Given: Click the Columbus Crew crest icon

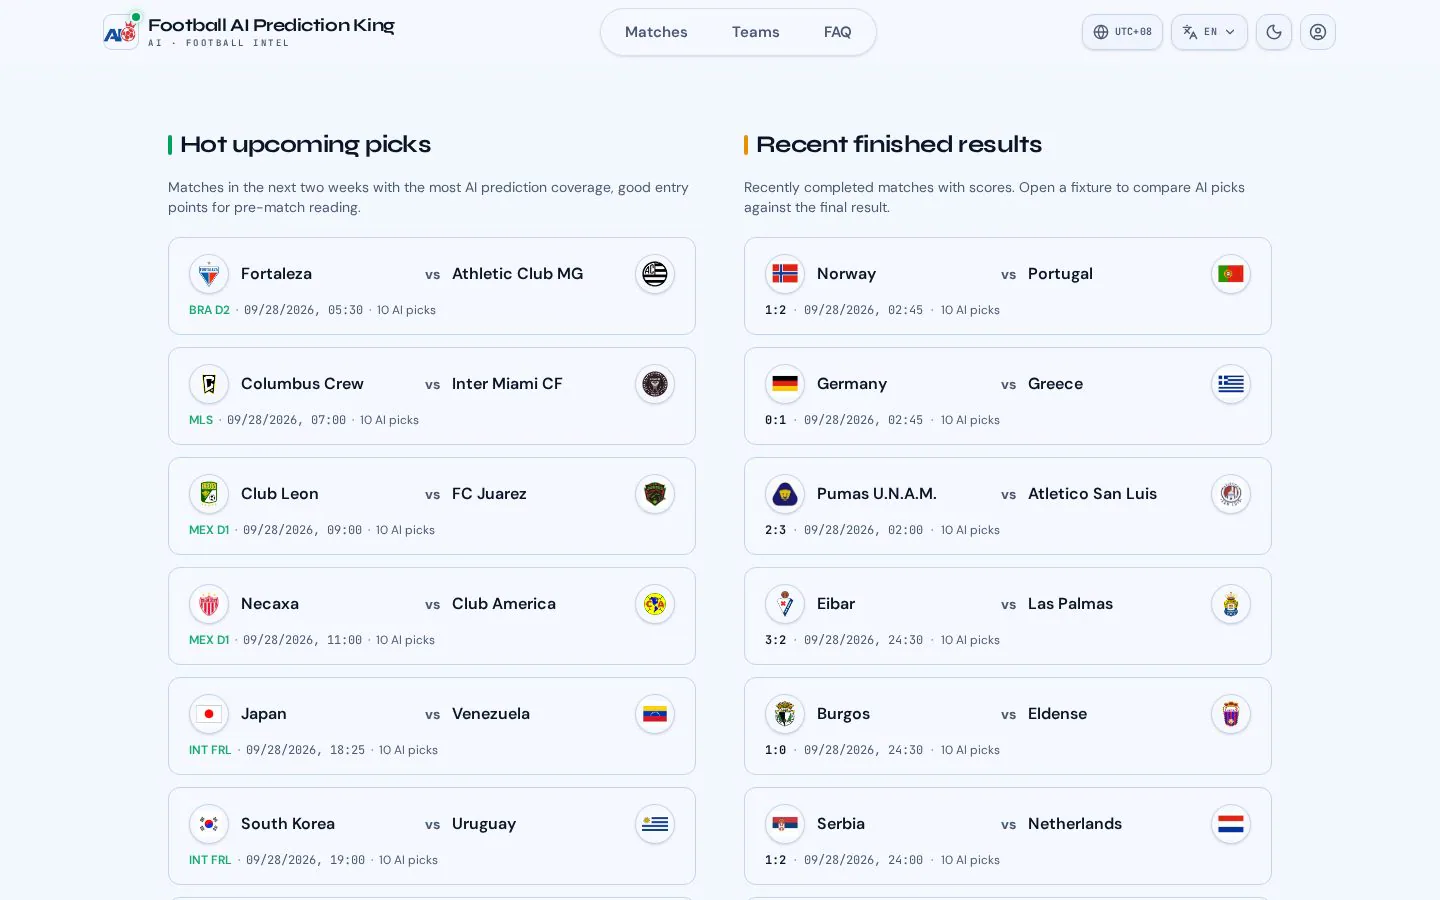Looking at the screenshot, I should [209, 384].
